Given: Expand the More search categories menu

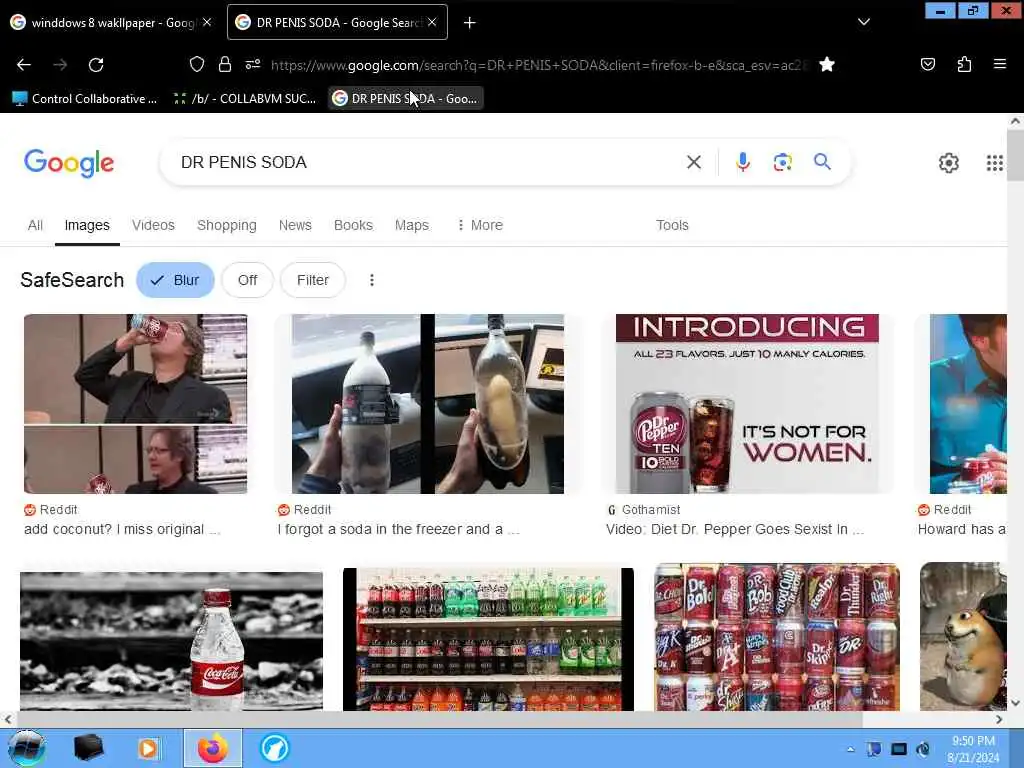Looking at the screenshot, I should (480, 225).
